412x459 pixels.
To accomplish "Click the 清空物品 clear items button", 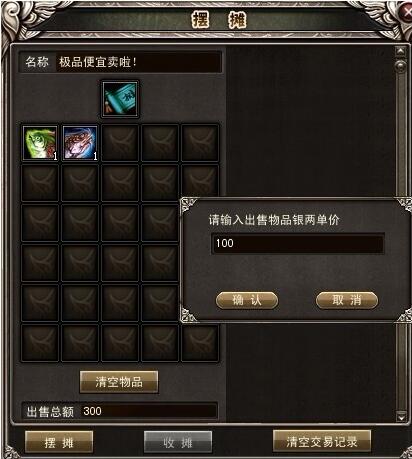I will 119,382.
